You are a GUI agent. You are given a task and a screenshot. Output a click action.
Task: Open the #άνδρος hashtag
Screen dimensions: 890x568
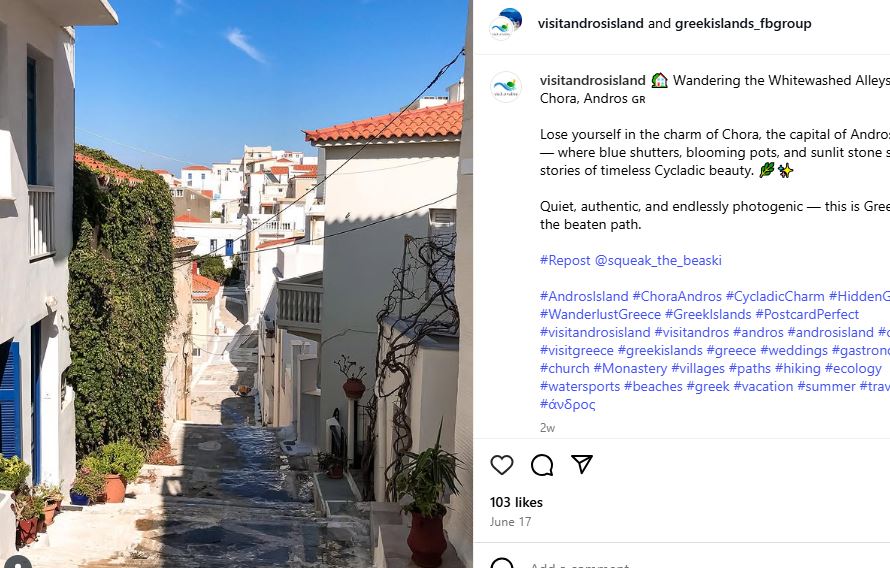click(568, 405)
